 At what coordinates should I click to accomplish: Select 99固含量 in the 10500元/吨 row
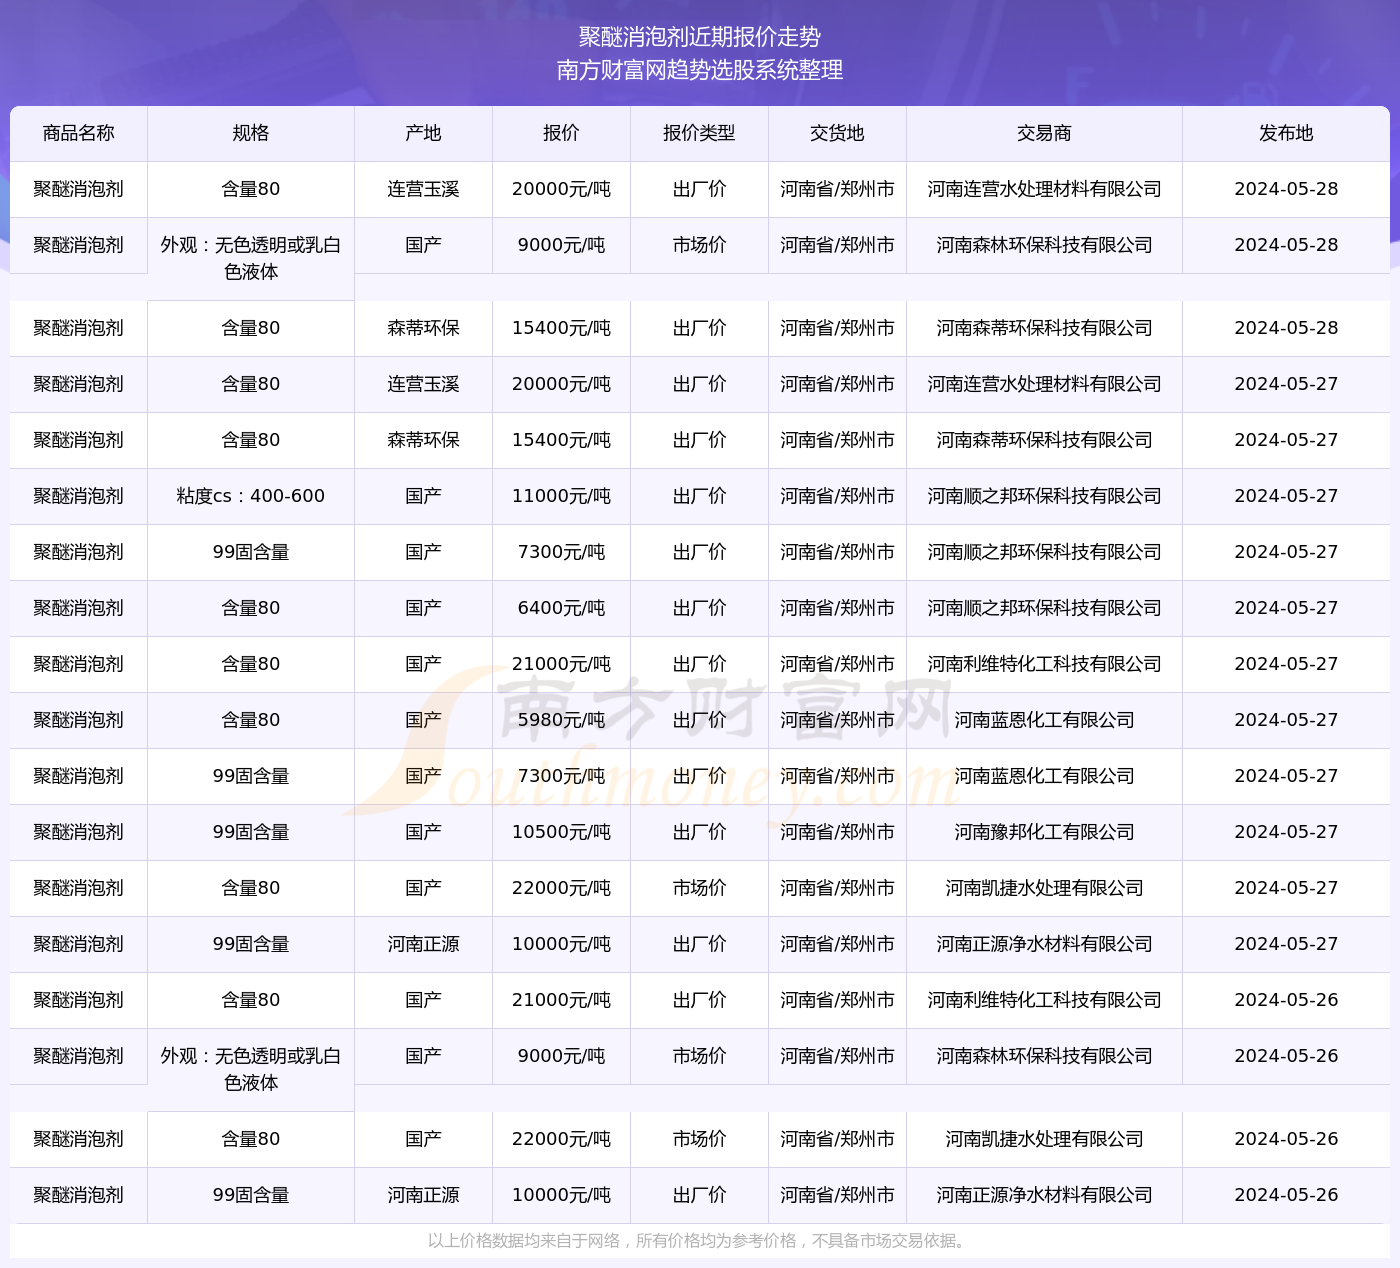(250, 832)
